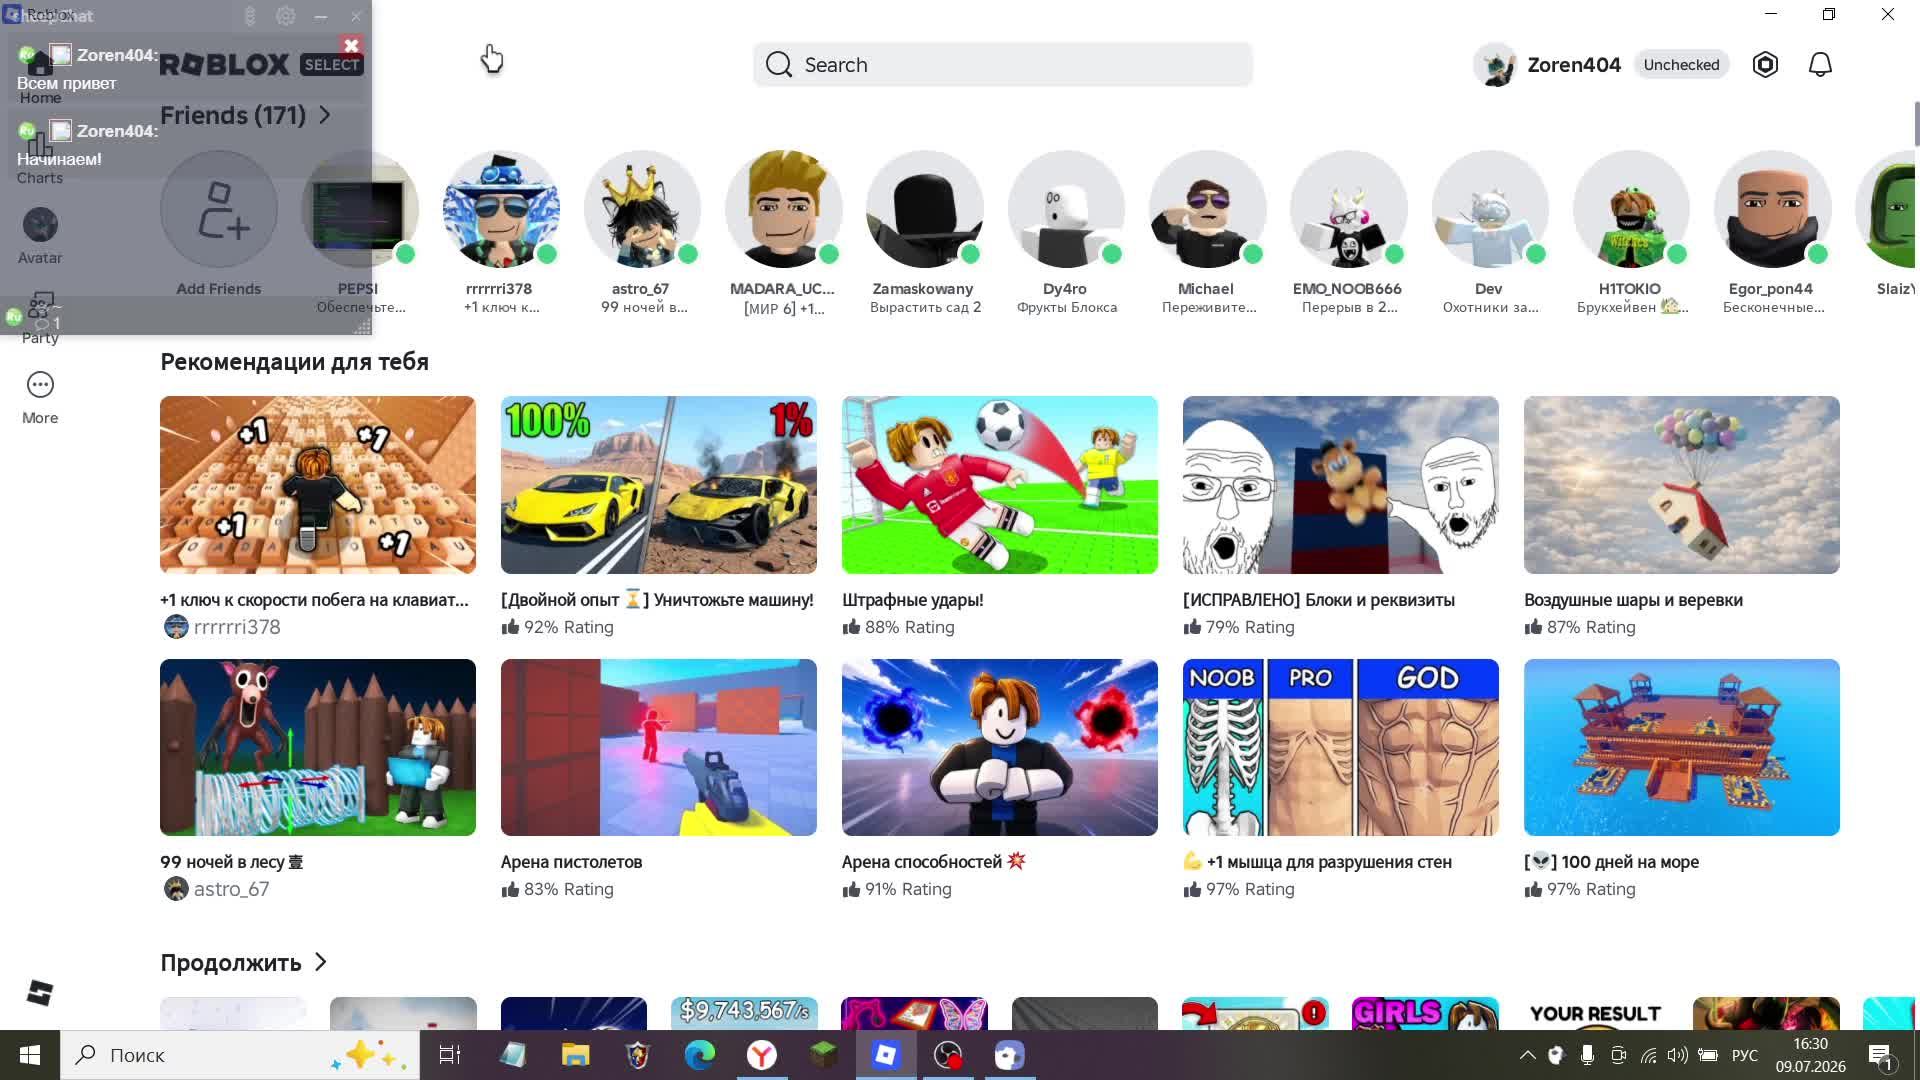Click the search magnifier icon
Image resolution: width=1920 pixels, height=1080 pixels.
[779, 65]
